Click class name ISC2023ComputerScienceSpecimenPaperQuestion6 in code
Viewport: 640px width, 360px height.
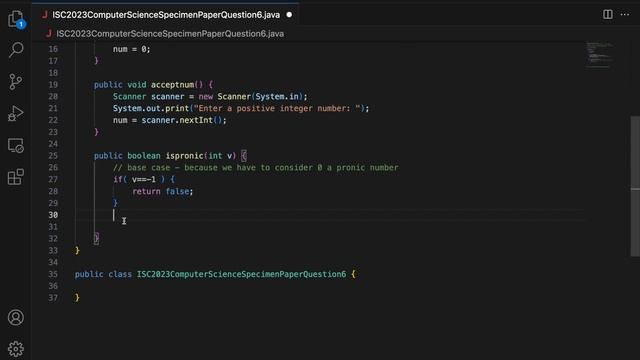[x=241, y=274]
